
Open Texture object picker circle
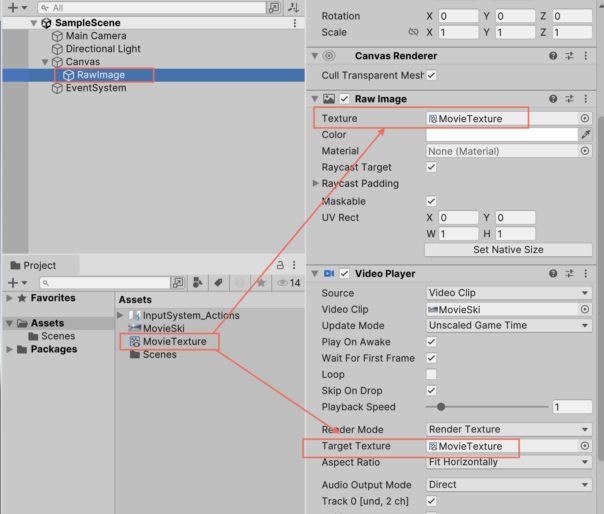pyautogui.click(x=585, y=118)
